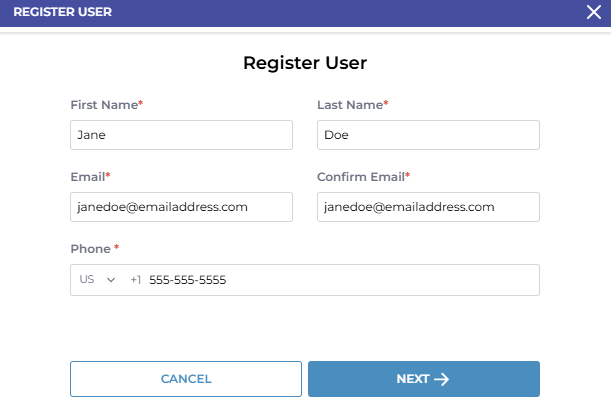Focus the Last Name field containing Doe
This screenshot has width=611, height=416.
(428, 135)
